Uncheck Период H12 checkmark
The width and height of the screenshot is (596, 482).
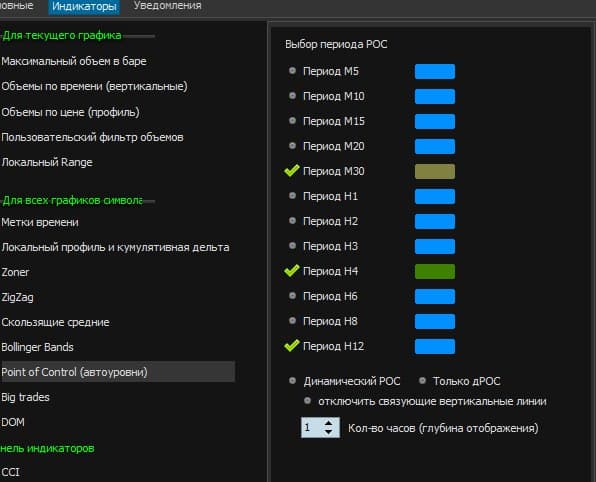click(x=292, y=346)
